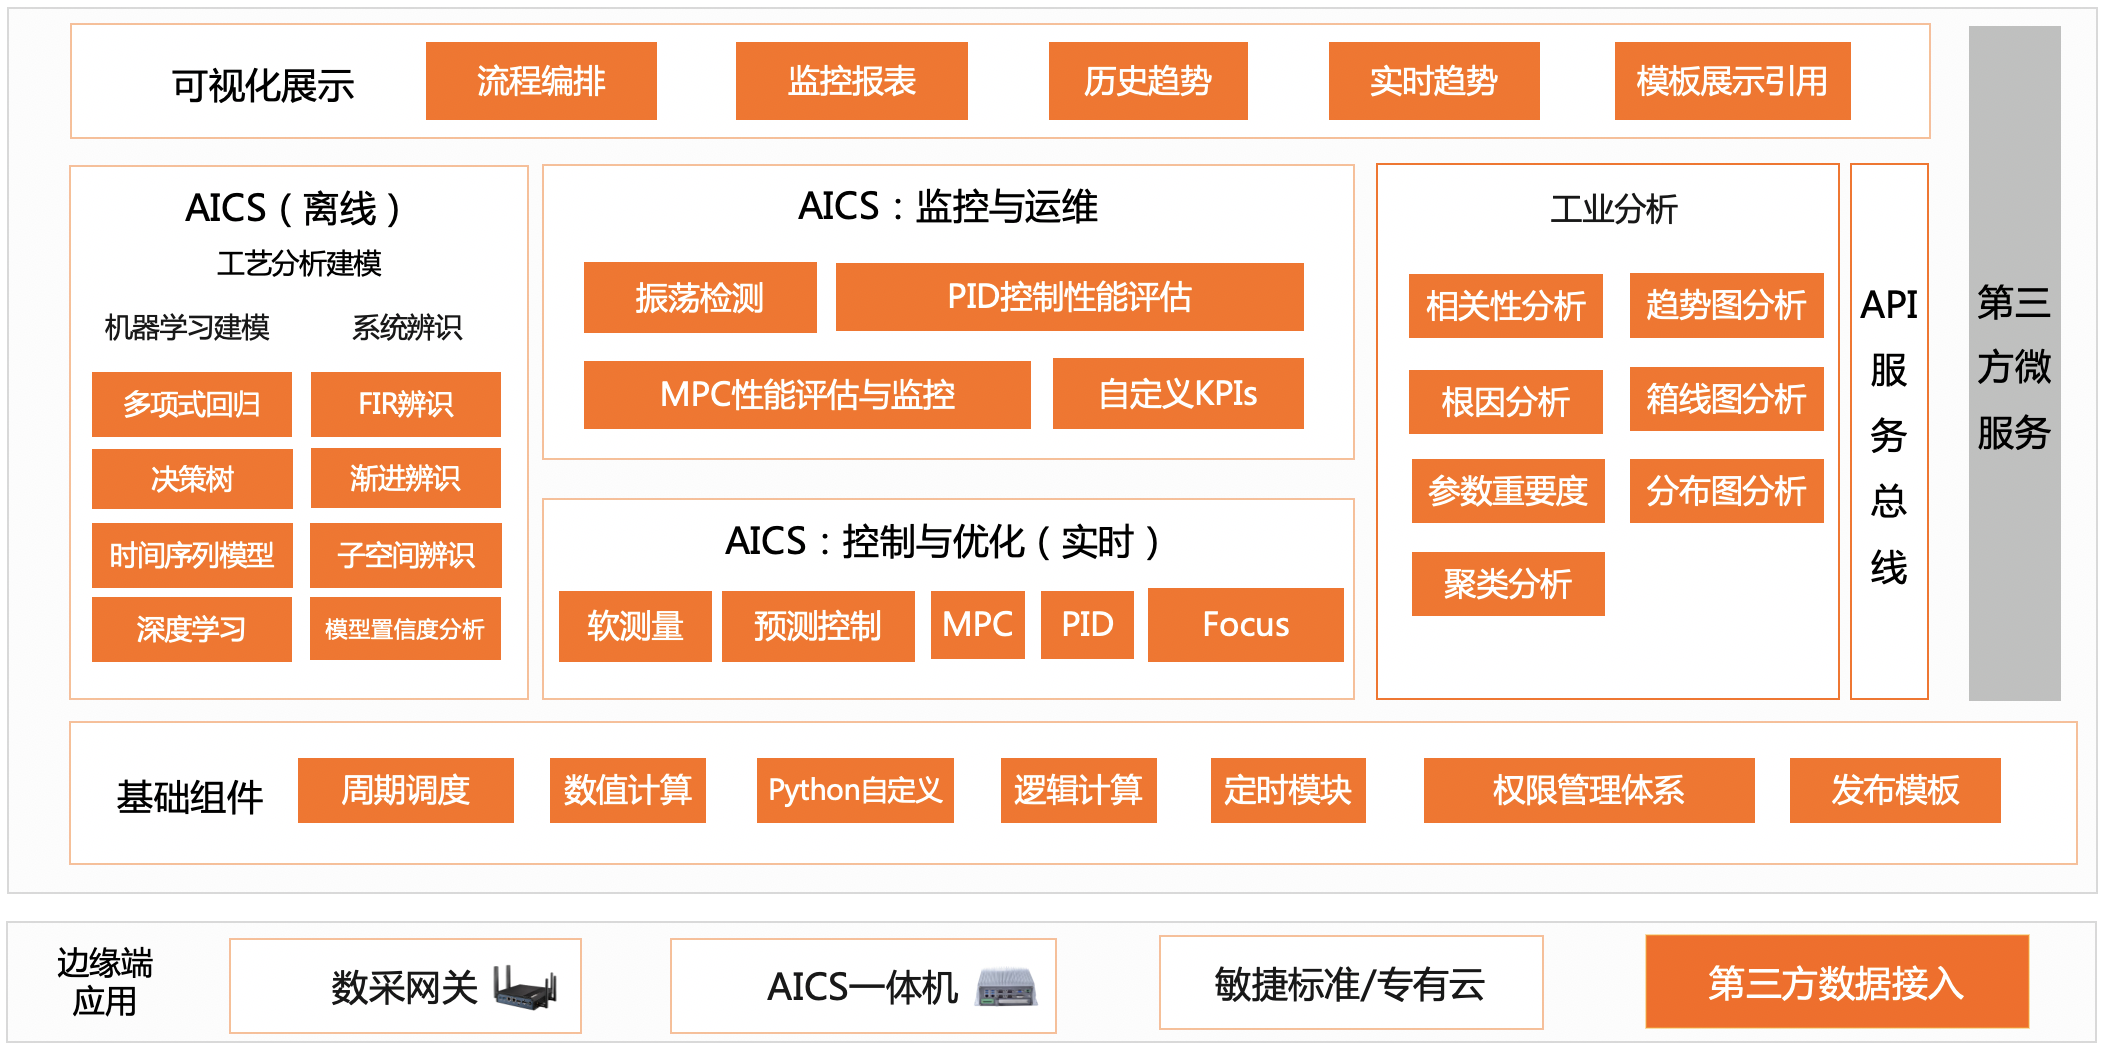The width and height of the screenshot is (2102, 1048).
Task: Select 模板展示引用 block
Action: [1732, 81]
